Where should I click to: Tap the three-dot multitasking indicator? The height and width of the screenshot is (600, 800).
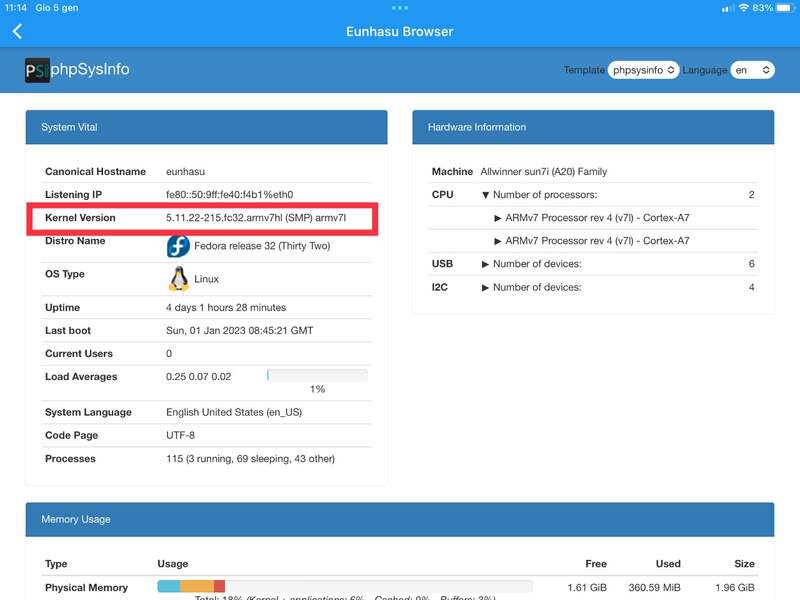click(x=400, y=8)
